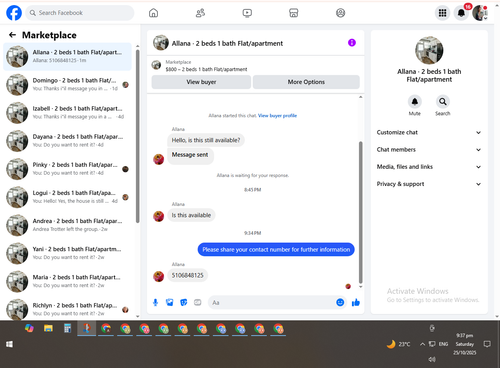Image resolution: width=500 pixels, height=368 pixels.
Task: Open the Domingo conversation
Action: [67, 85]
